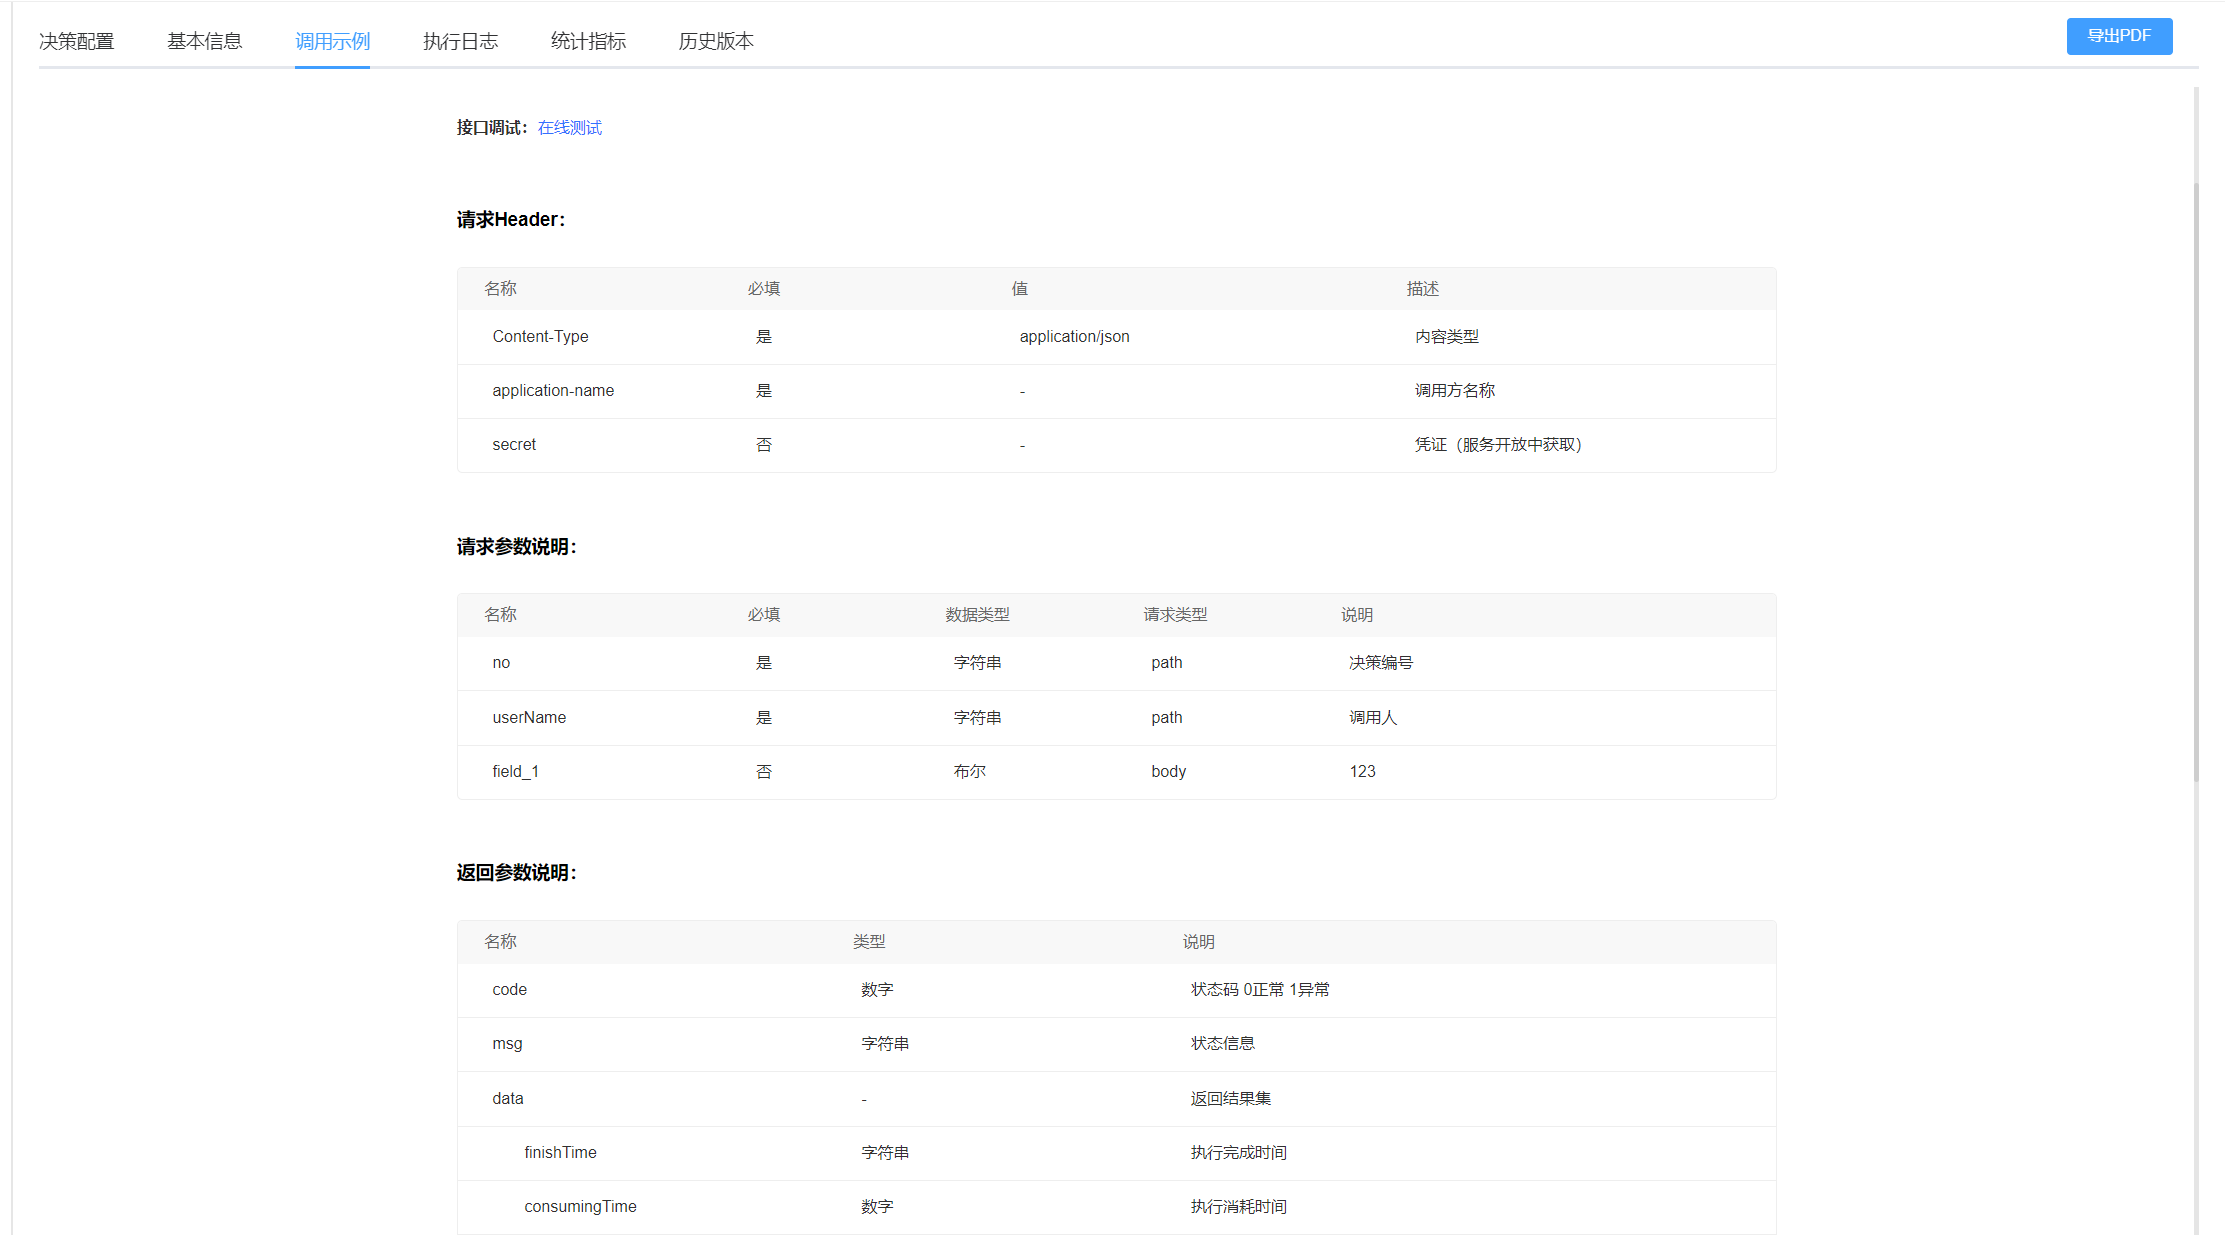Click the msg return parameter
The image size is (2225, 1235).
(507, 1043)
